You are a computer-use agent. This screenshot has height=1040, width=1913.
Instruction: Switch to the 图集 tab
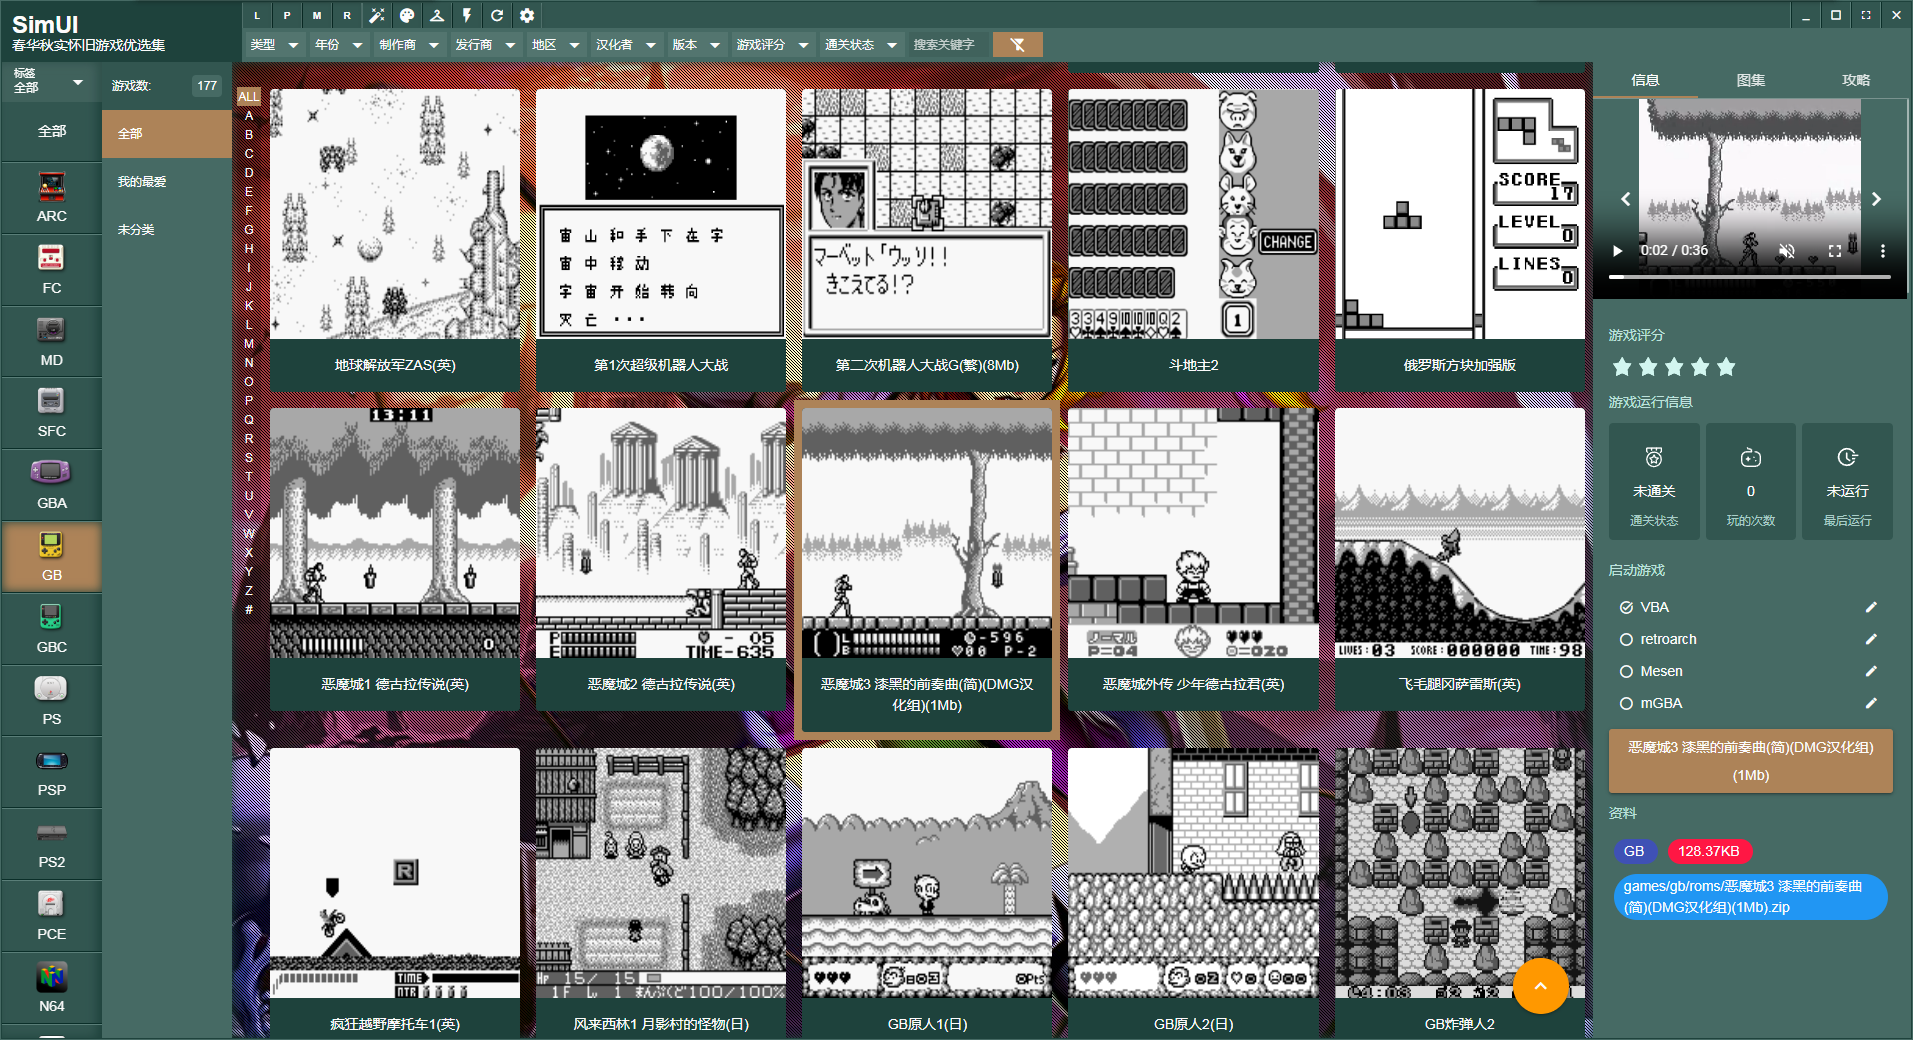pos(1750,80)
